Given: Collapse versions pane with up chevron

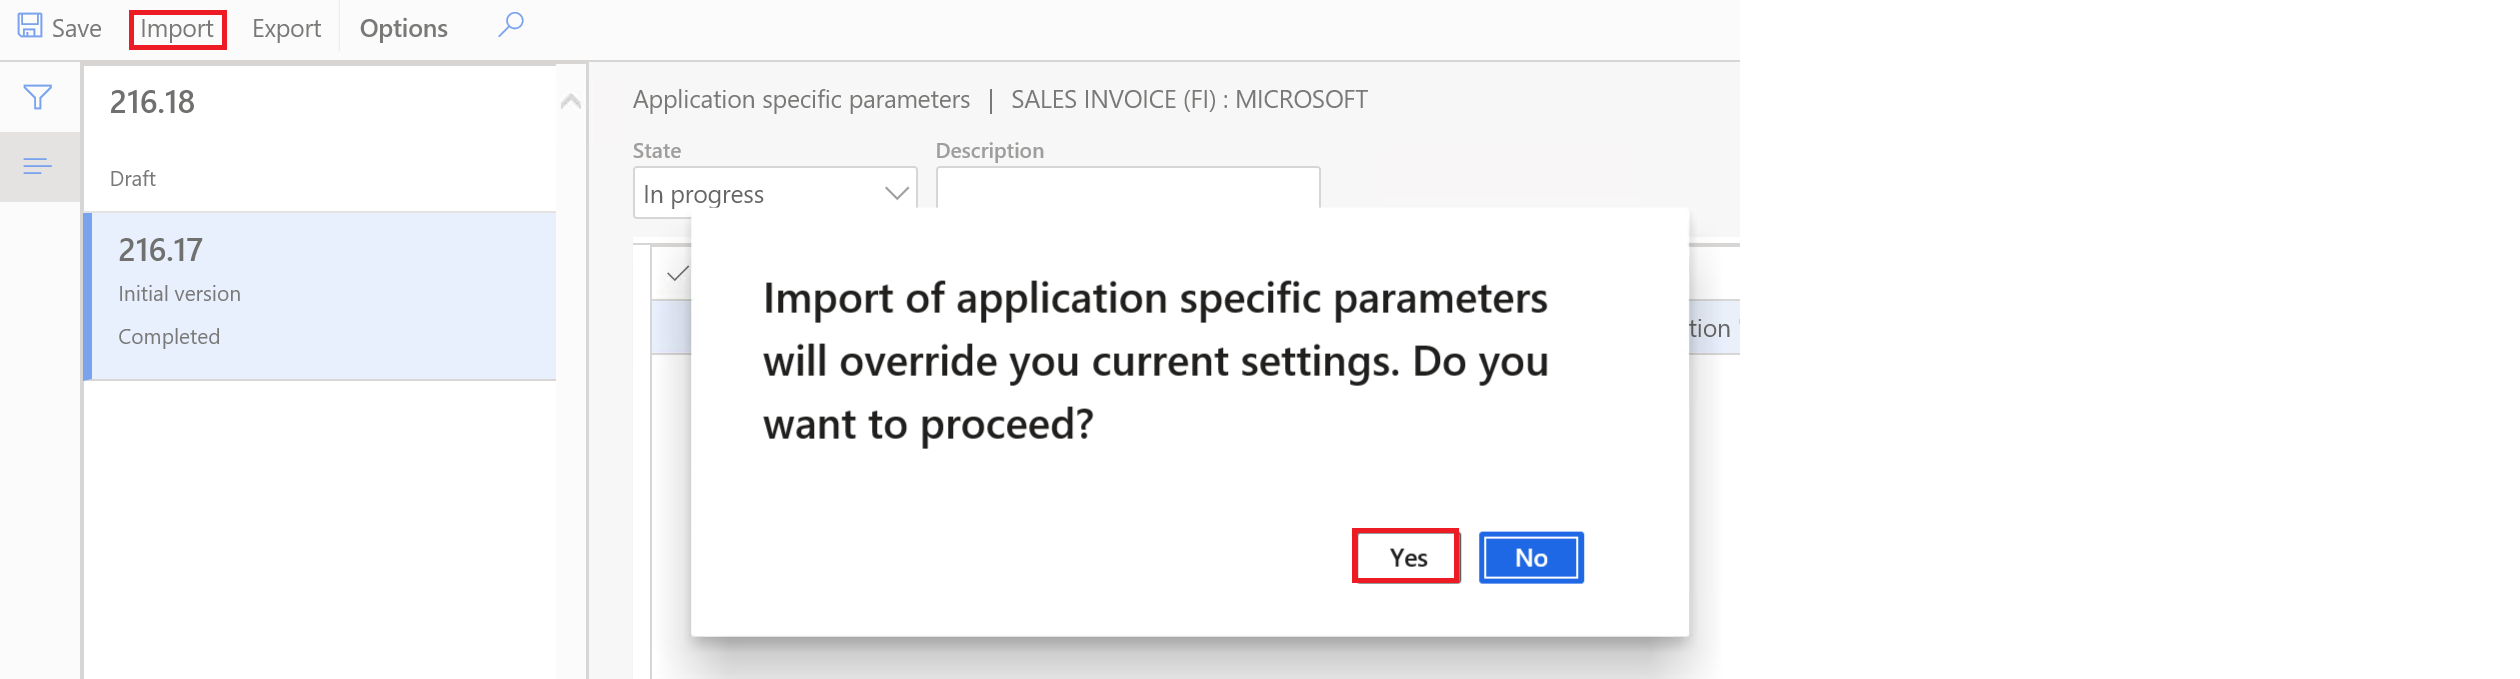Looking at the screenshot, I should [571, 101].
